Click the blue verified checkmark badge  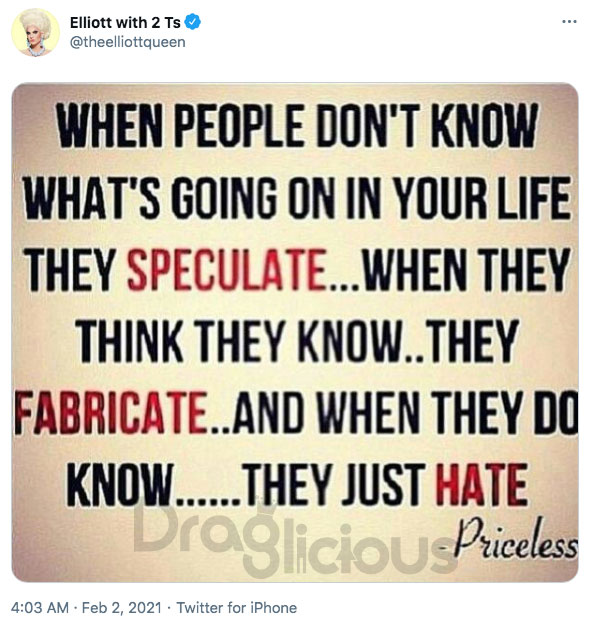[x=193, y=22]
